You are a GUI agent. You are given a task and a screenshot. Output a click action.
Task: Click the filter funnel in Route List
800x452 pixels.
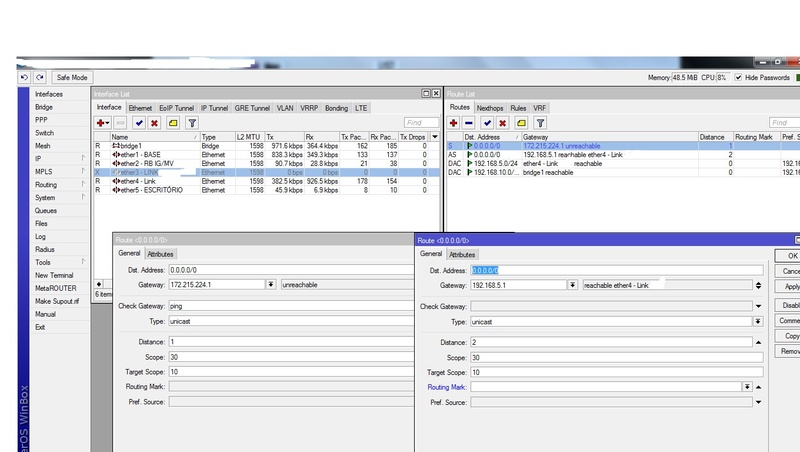tap(541, 122)
